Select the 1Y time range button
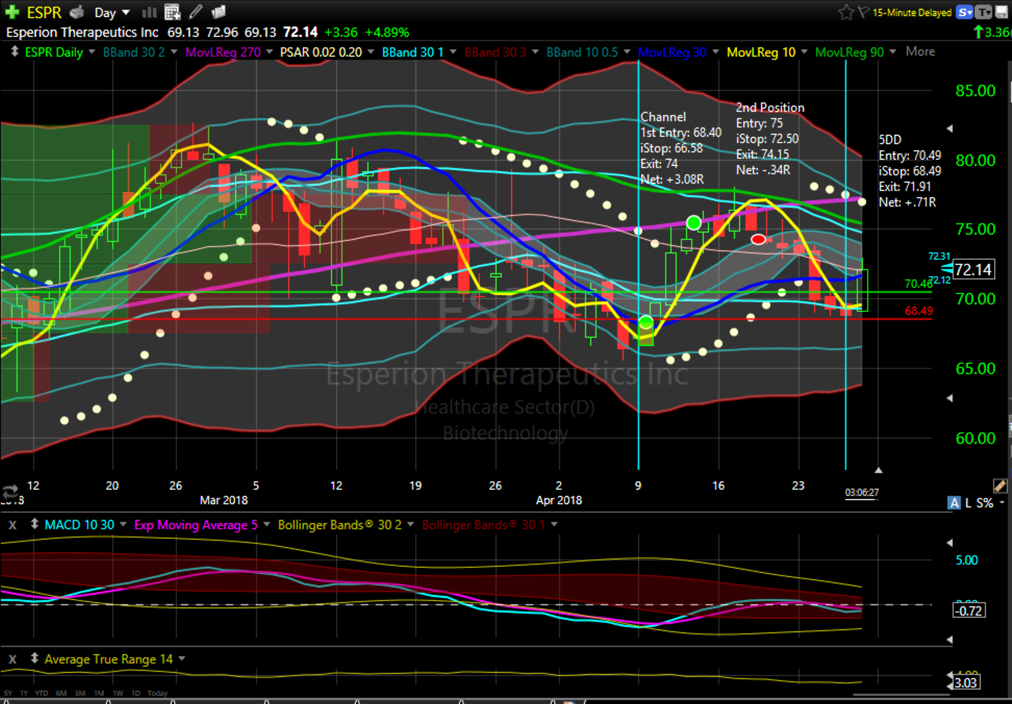The image size is (1012, 704). pos(23,693)
